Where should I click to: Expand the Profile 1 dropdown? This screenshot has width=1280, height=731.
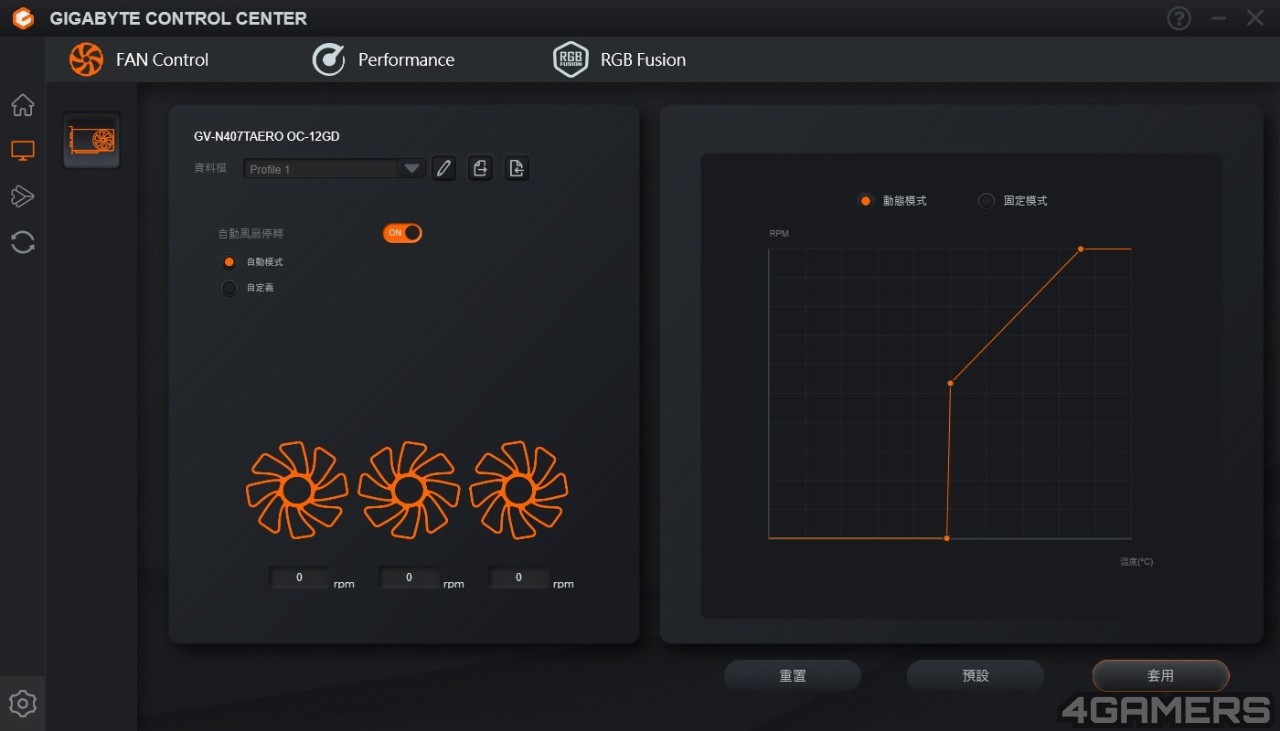[x=334, y=169]
